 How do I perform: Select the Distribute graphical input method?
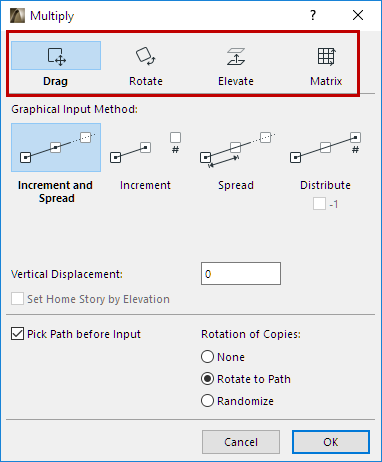(x=326, y=147)
